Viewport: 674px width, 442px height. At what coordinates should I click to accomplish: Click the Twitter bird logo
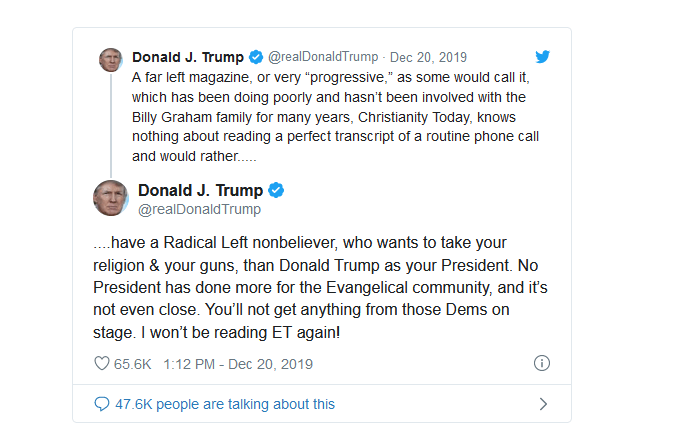542,57
